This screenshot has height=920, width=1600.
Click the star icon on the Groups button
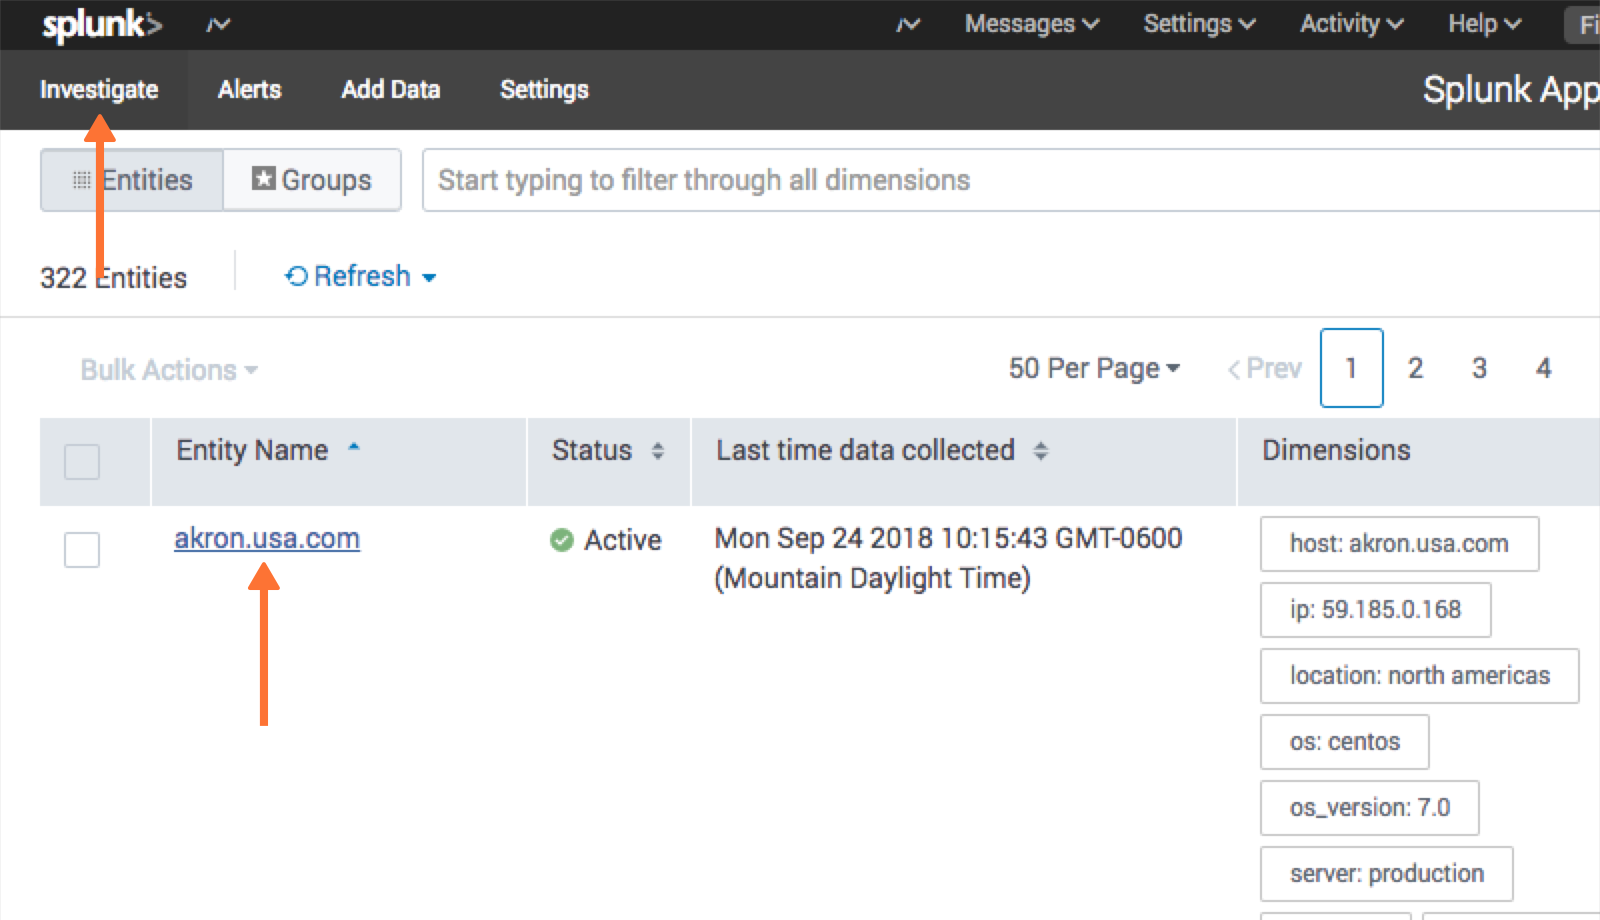coord(262,180)
